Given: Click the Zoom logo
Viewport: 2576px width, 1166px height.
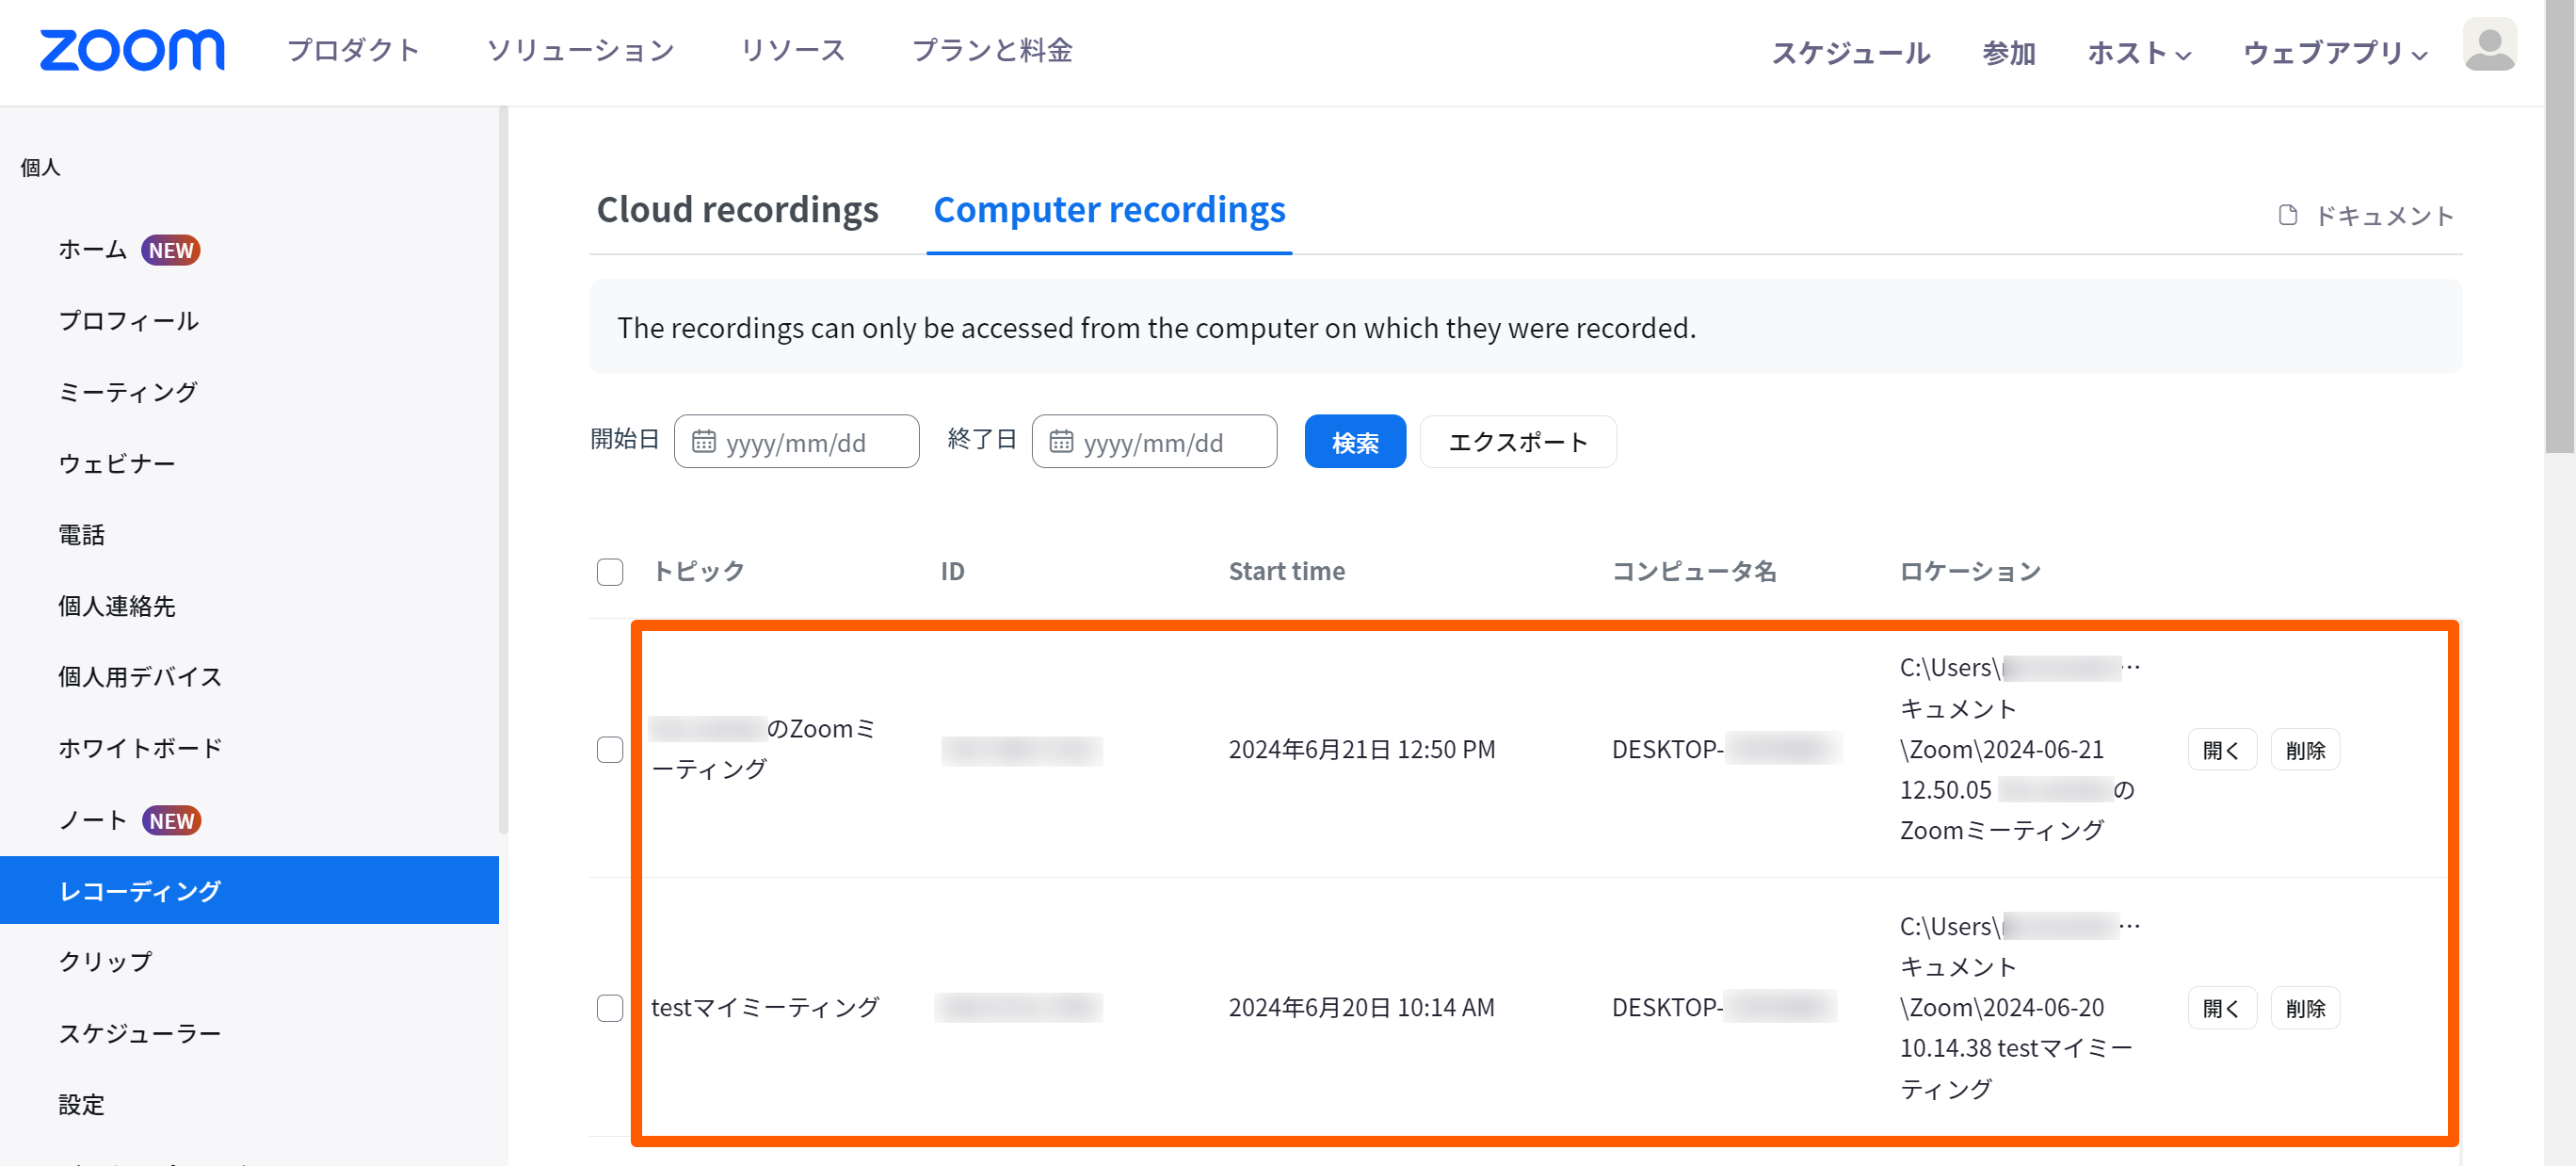Looking at the screenshot, I should click(x=131, y=50).
